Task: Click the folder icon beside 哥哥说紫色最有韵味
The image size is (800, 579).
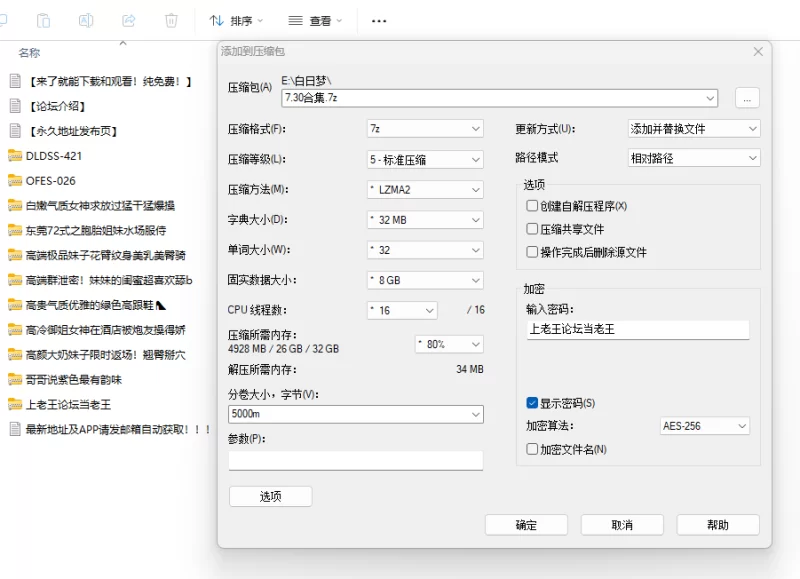Action: coord(15,380)
